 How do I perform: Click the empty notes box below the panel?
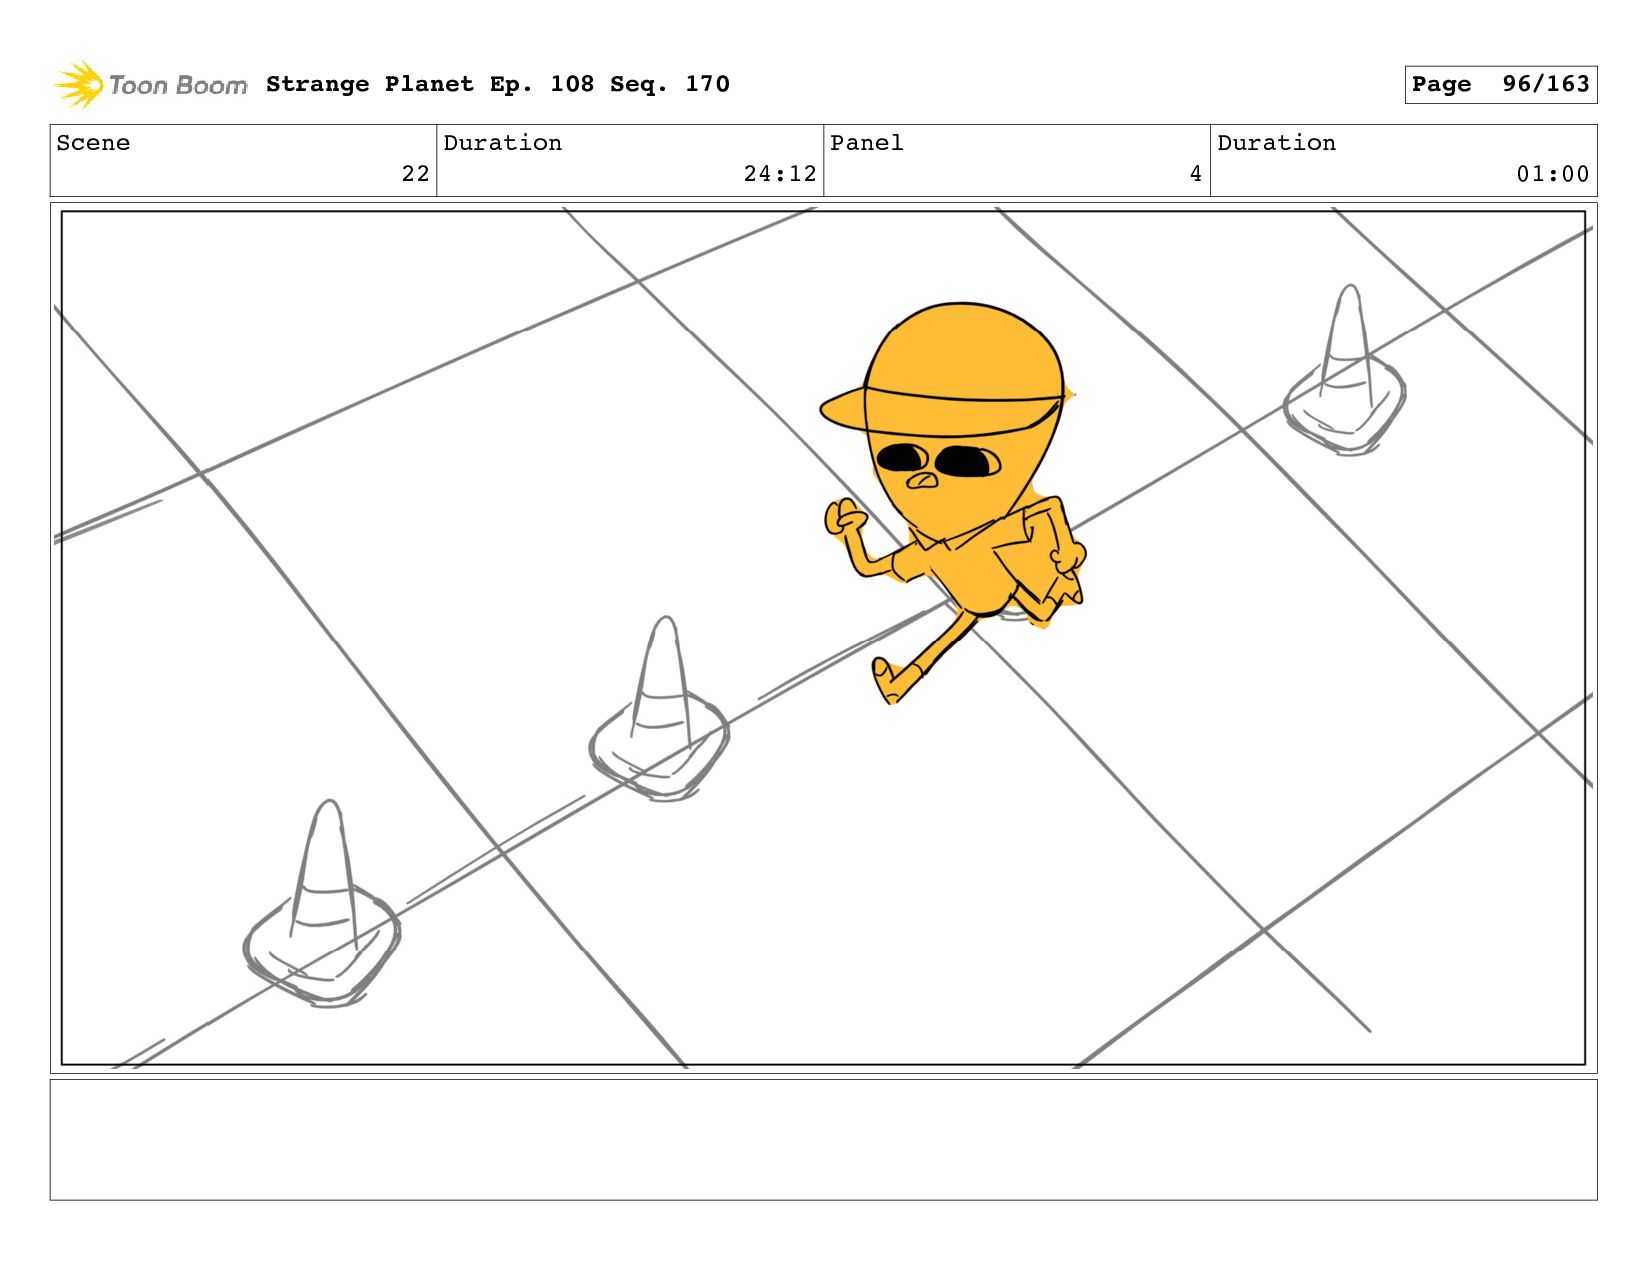[x=823, y=1139]
